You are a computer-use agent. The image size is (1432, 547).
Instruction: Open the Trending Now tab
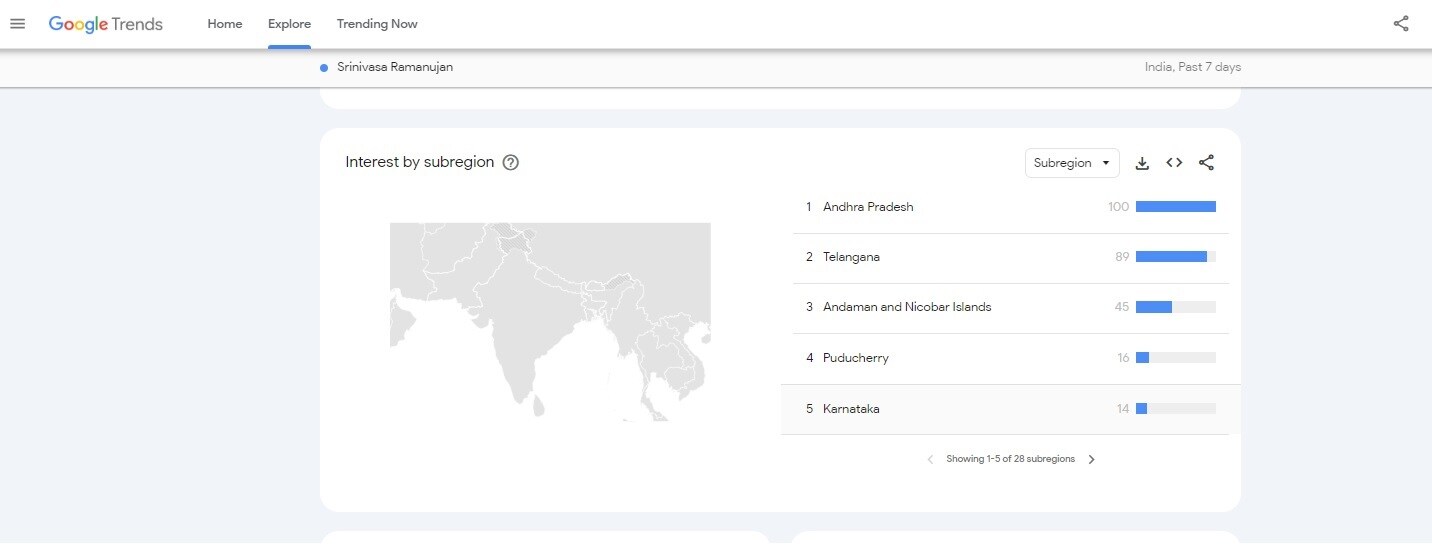pos(377,24)
